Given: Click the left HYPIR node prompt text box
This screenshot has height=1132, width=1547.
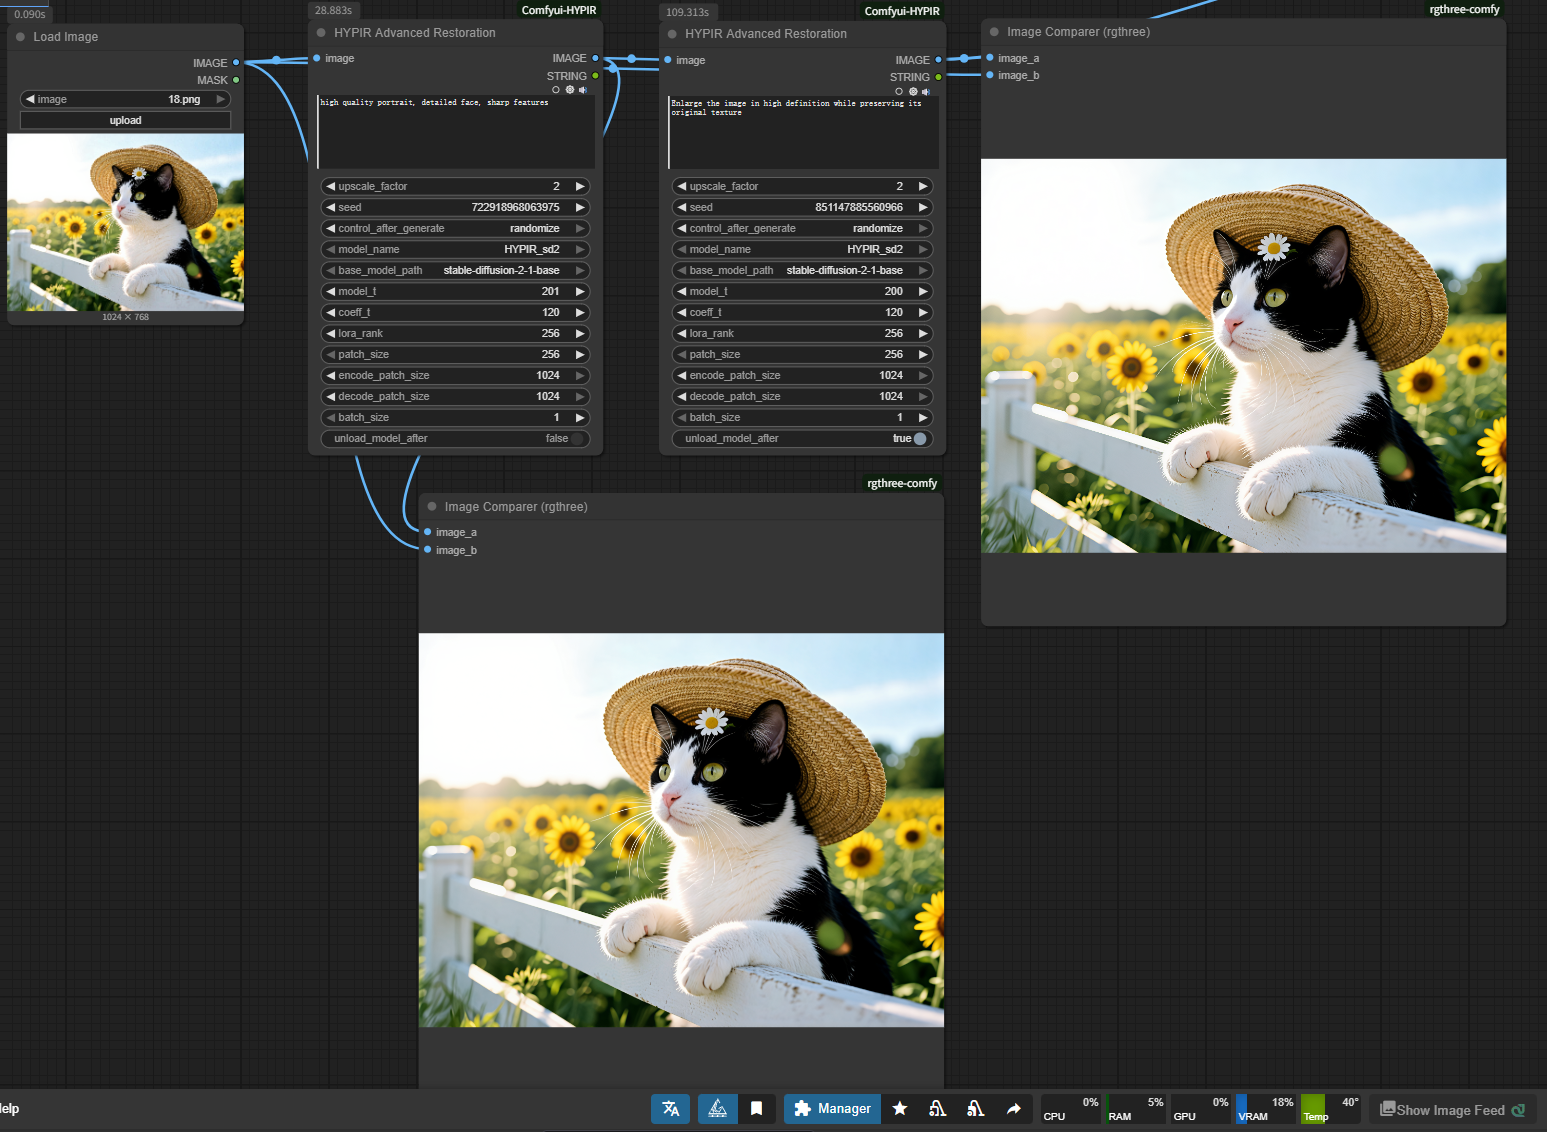Looking at the screenshot, I should point(455,132).
